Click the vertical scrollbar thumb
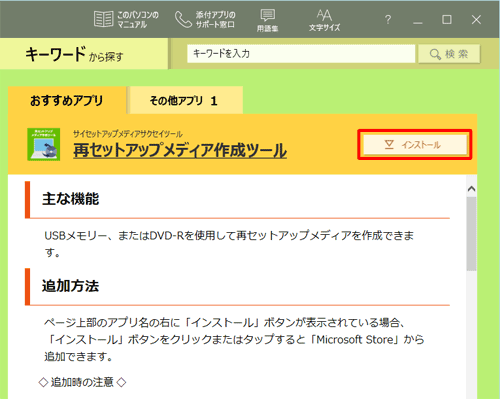Screen dimensions: 500x399 point(471,234)
